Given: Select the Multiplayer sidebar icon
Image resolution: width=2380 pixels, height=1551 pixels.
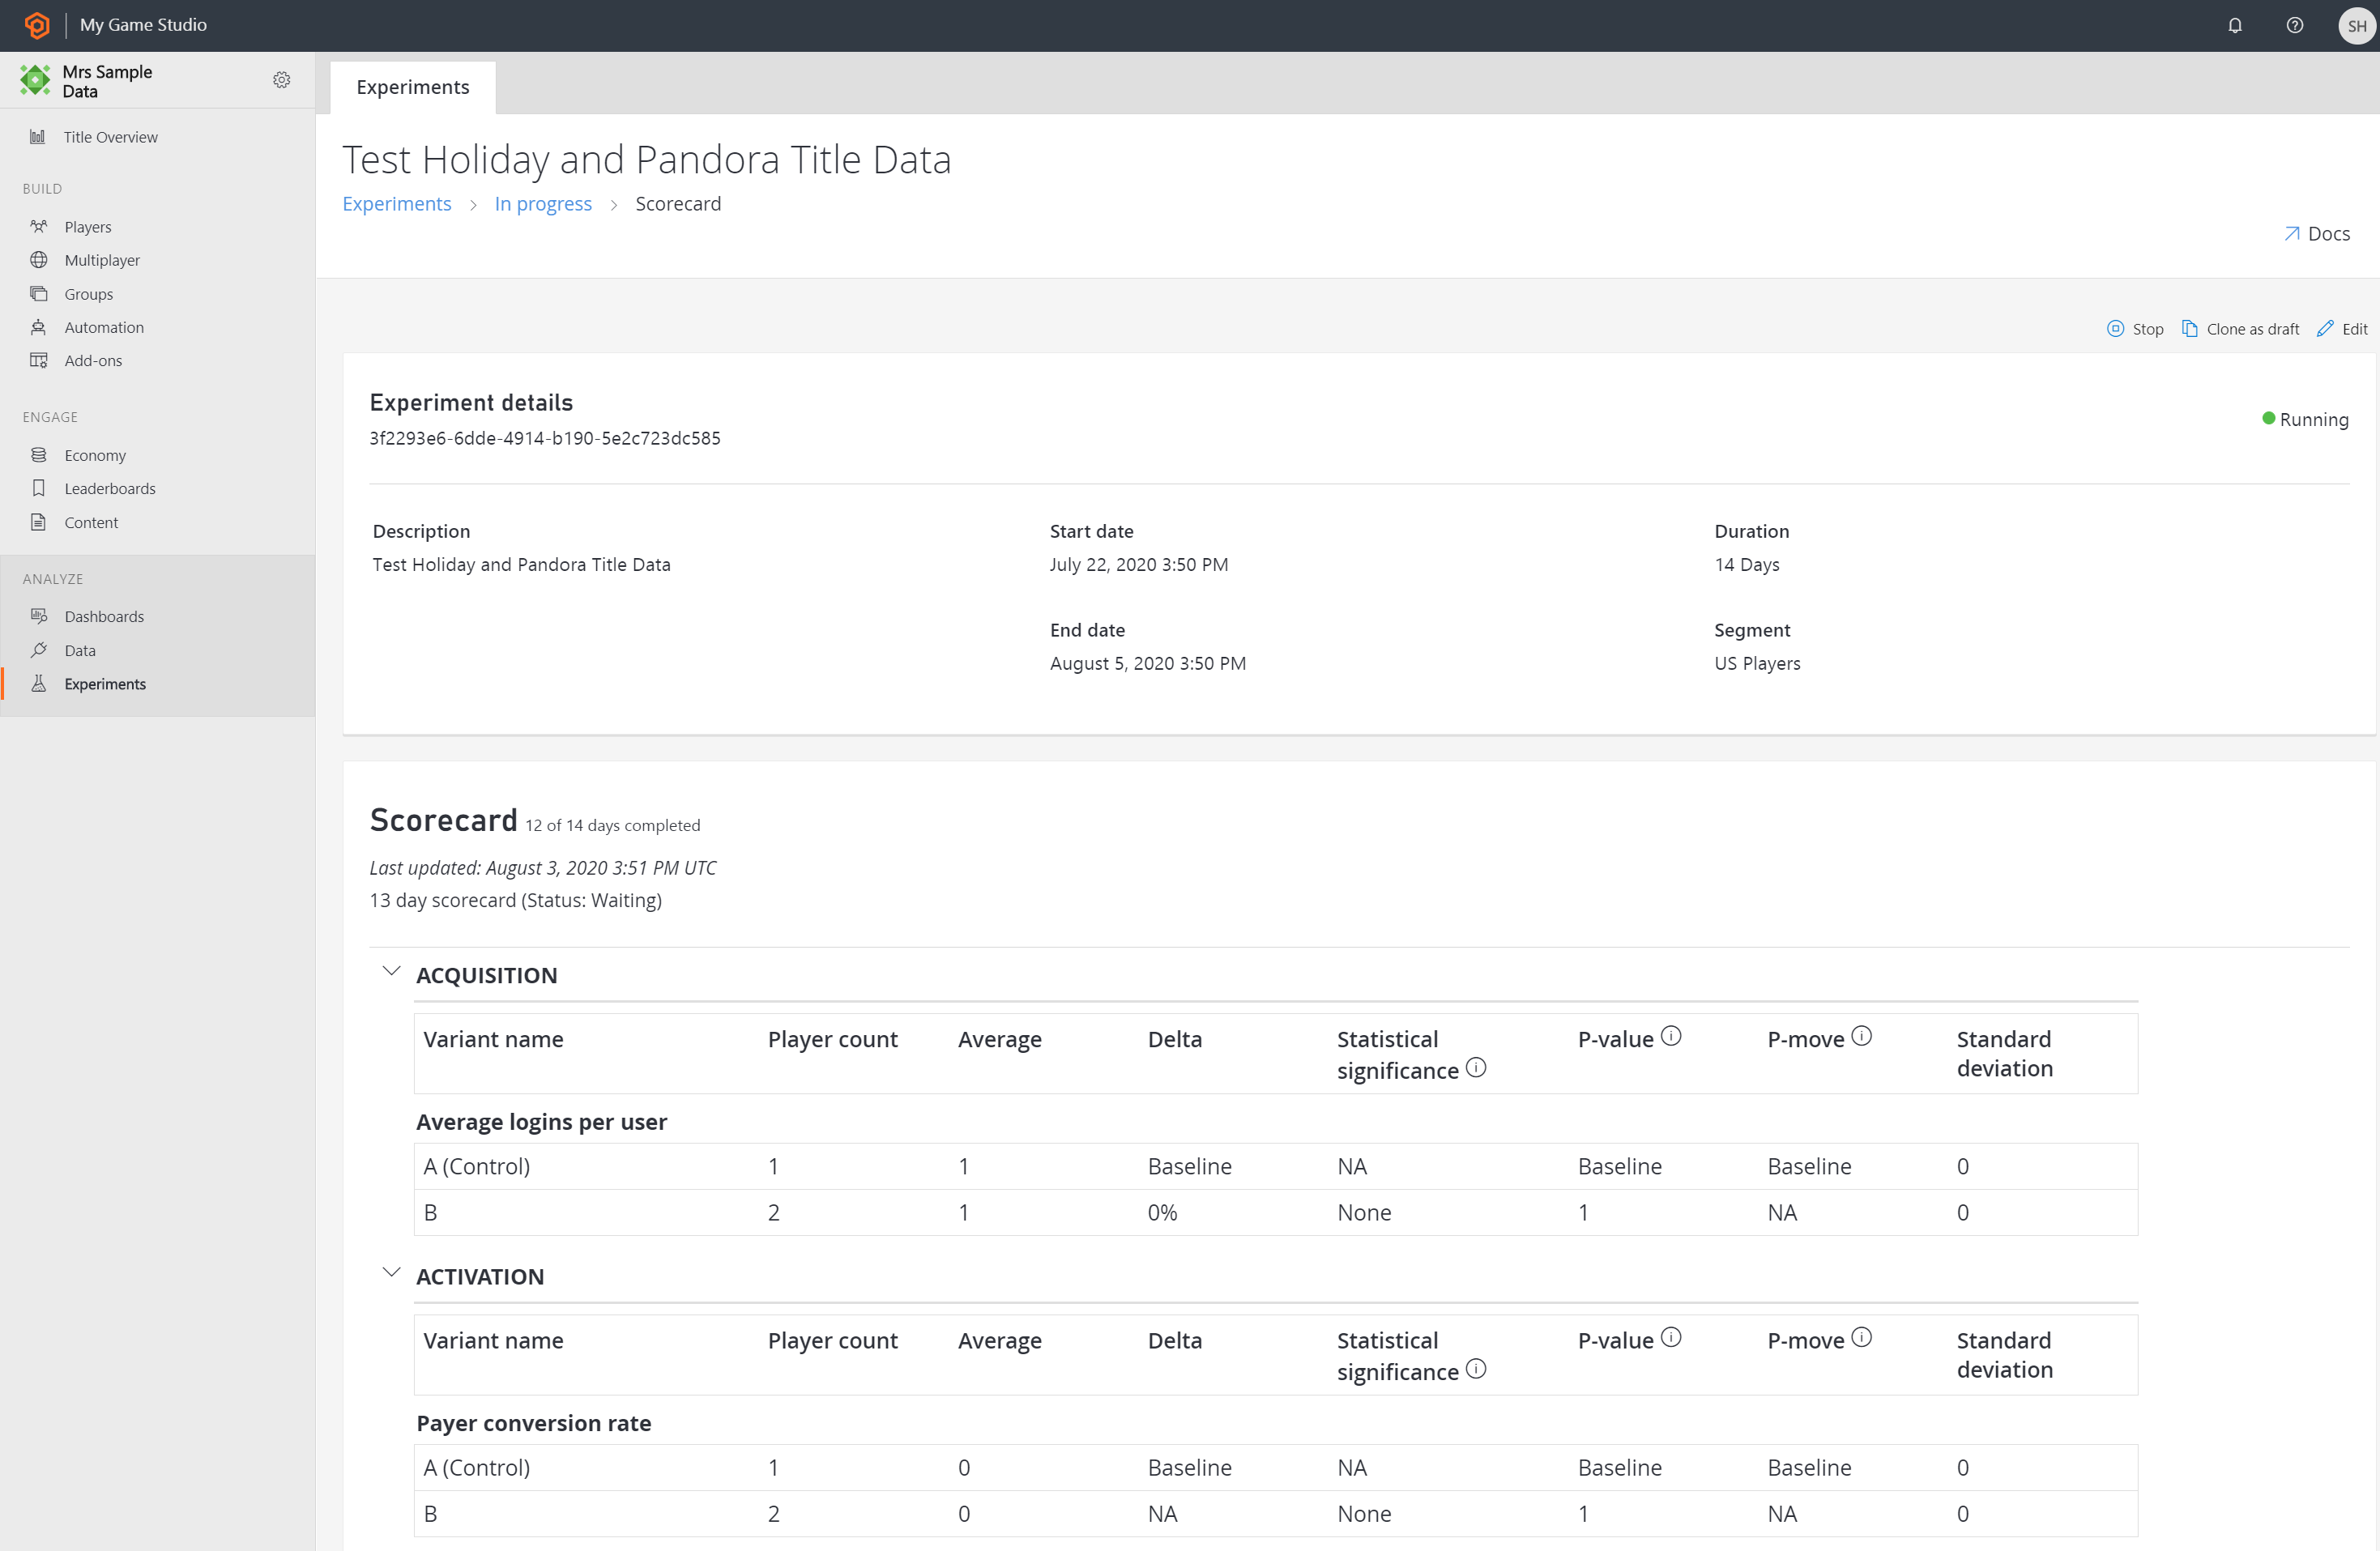Looking at the screenshot, I should [39, 259].
